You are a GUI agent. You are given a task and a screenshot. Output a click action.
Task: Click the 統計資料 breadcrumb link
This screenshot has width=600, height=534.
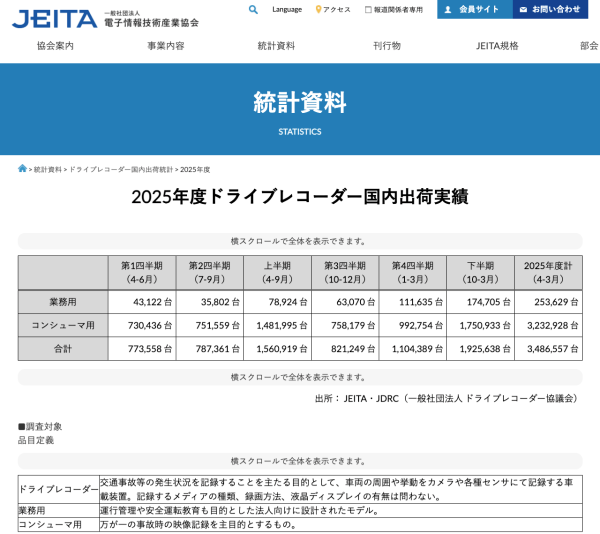[47, 169]
